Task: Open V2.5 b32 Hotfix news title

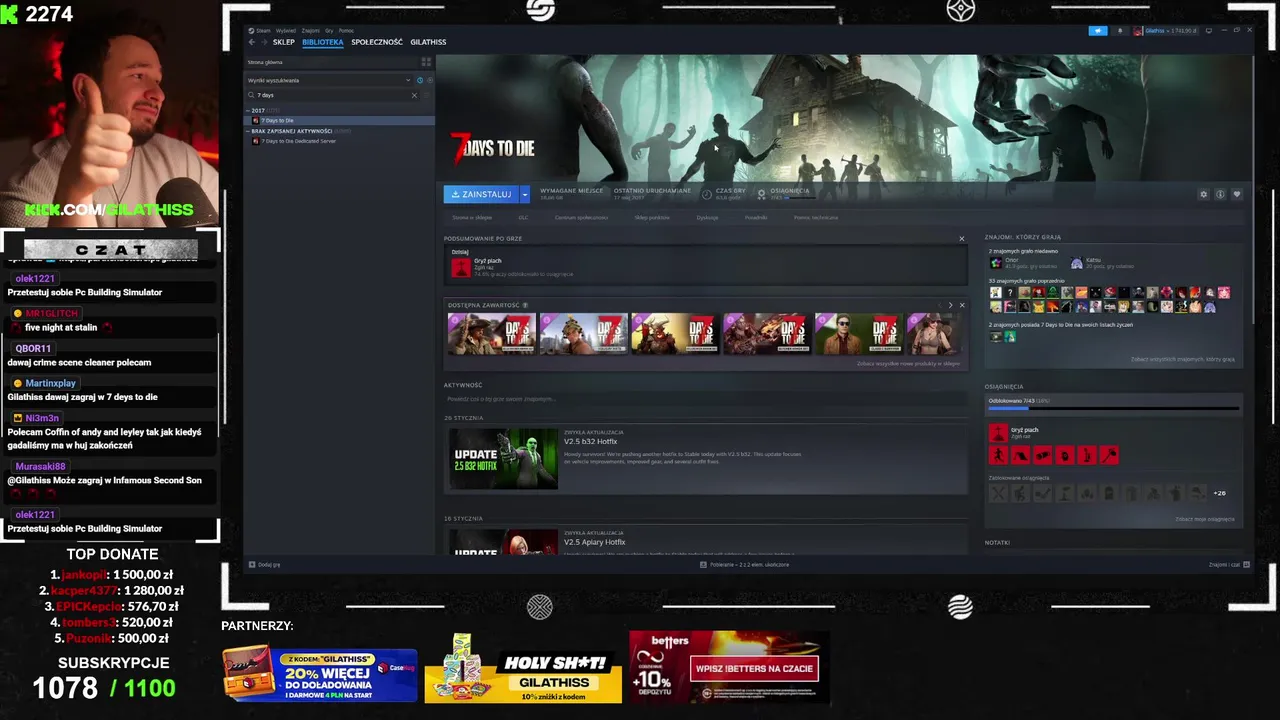Action: point(591,441)
